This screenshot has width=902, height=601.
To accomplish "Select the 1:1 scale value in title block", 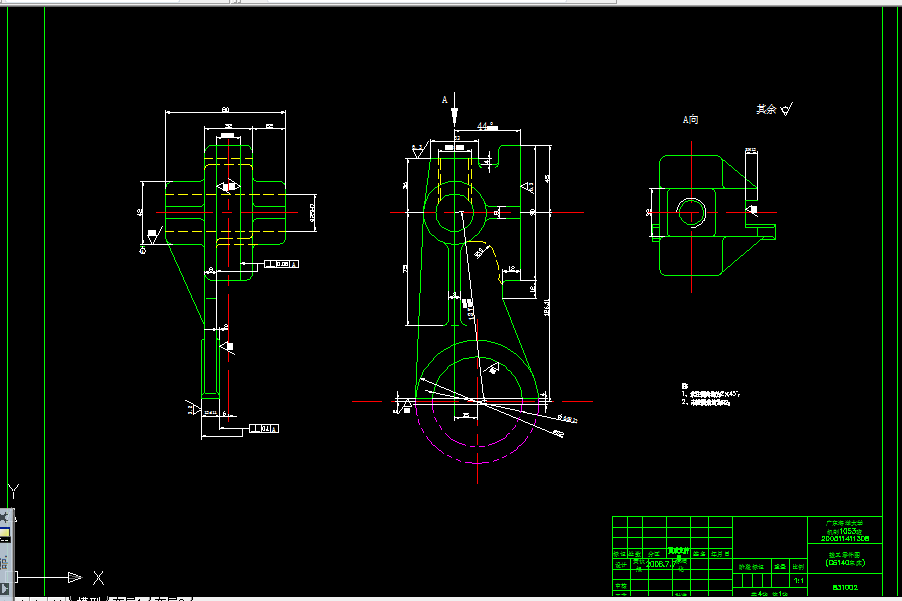I will click(798, 581).
